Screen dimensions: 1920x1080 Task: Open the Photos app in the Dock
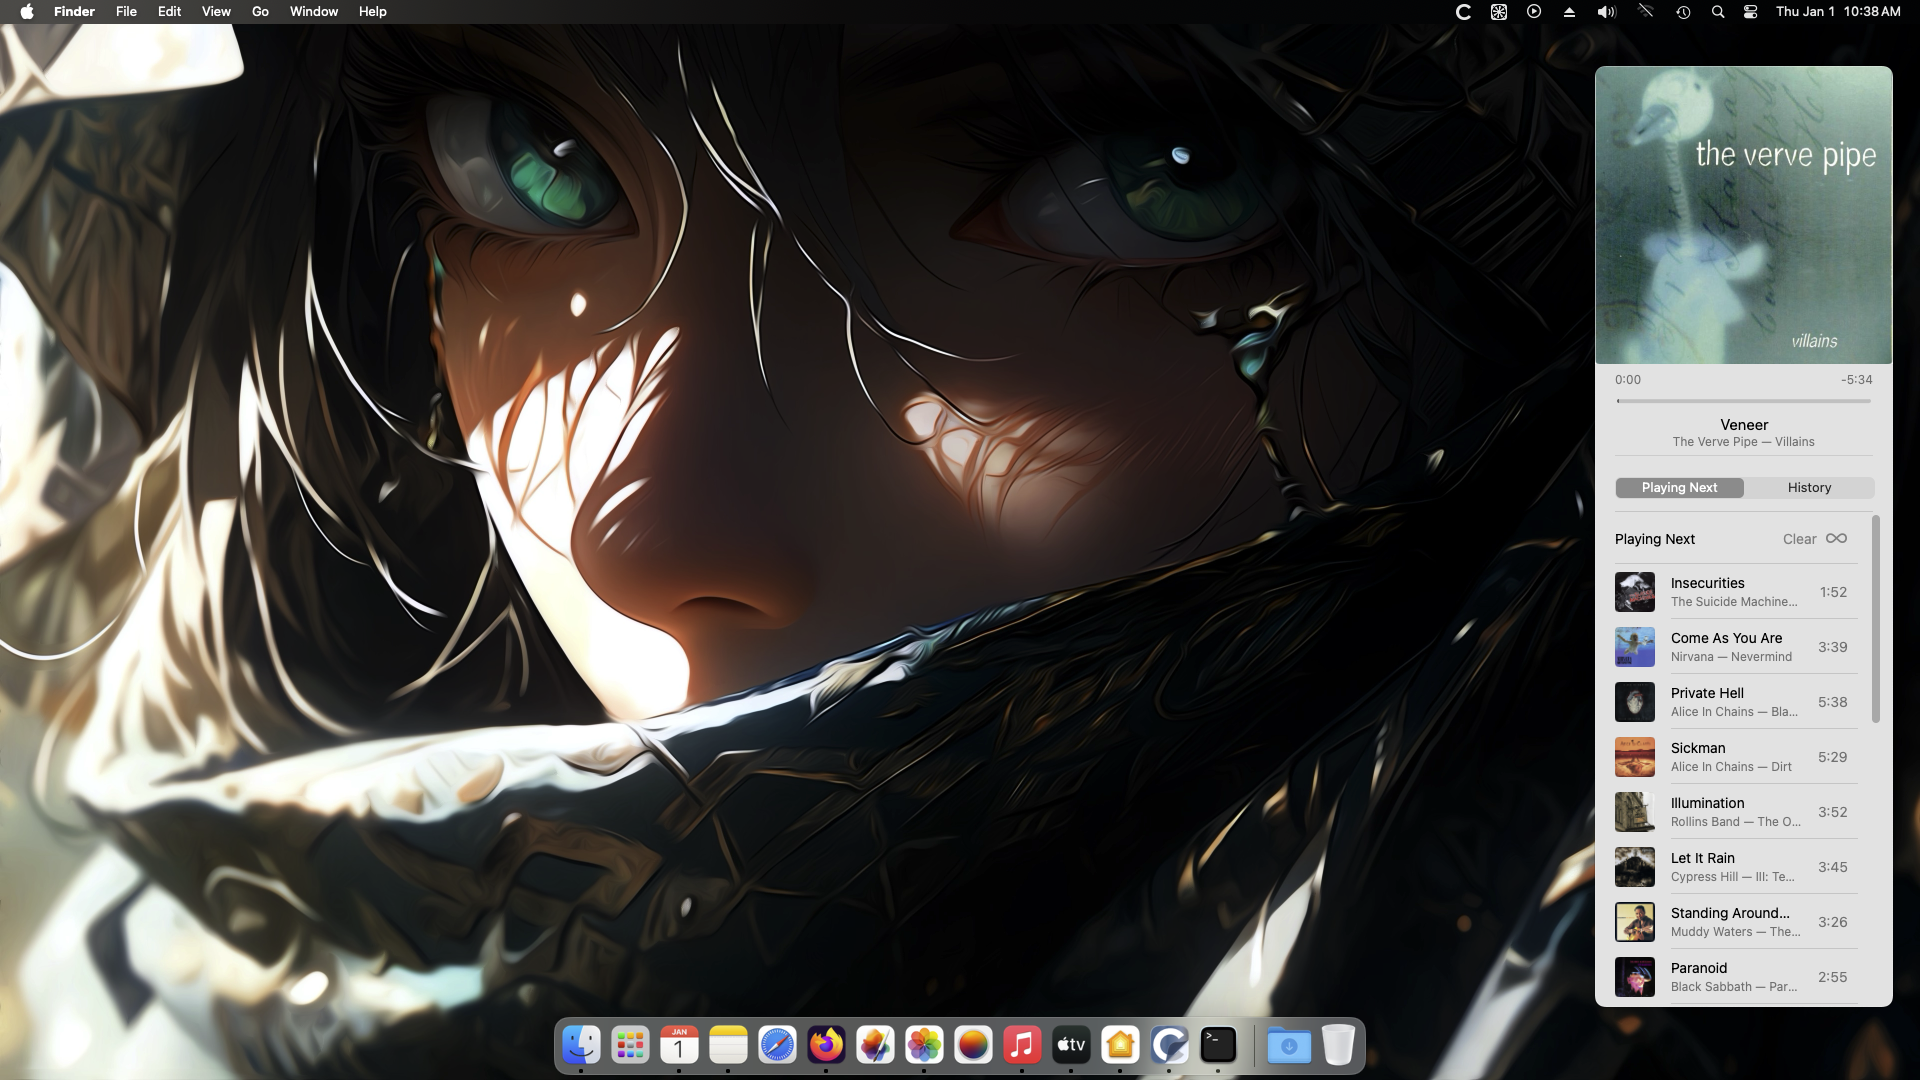pos(924,1045)
